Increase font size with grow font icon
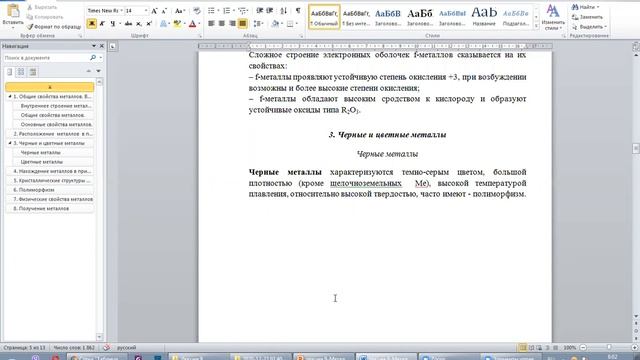Viewport: 640px width, 360px height. click(155, 11)
